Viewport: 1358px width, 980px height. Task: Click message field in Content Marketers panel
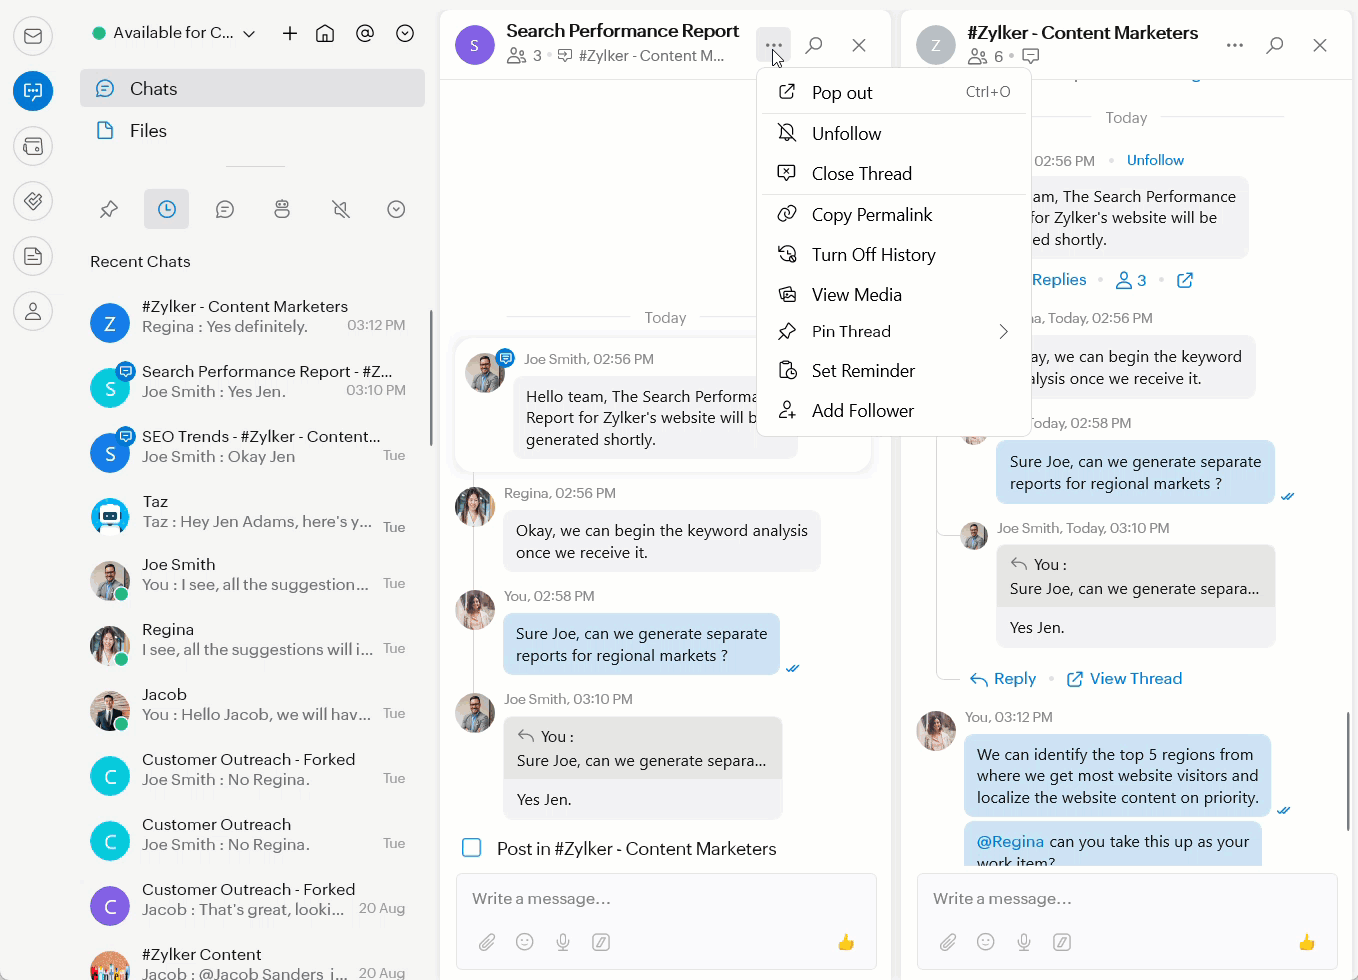[x=1127, y=899]
